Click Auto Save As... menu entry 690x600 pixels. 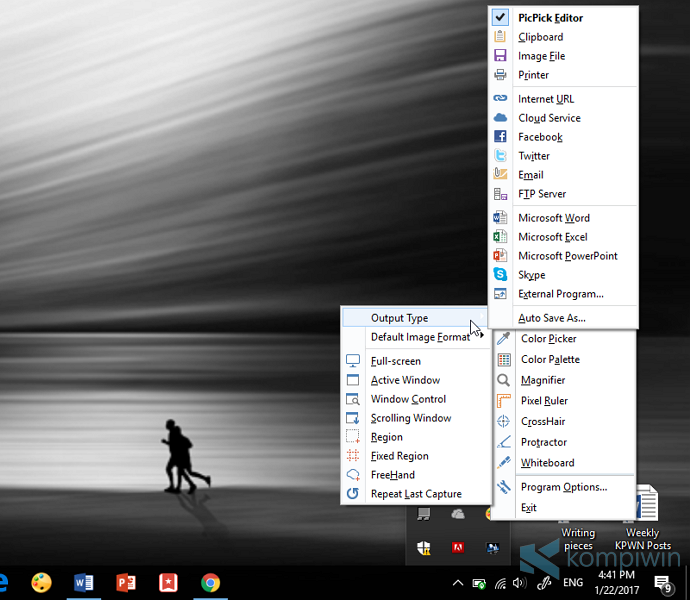tap(563, 318)
